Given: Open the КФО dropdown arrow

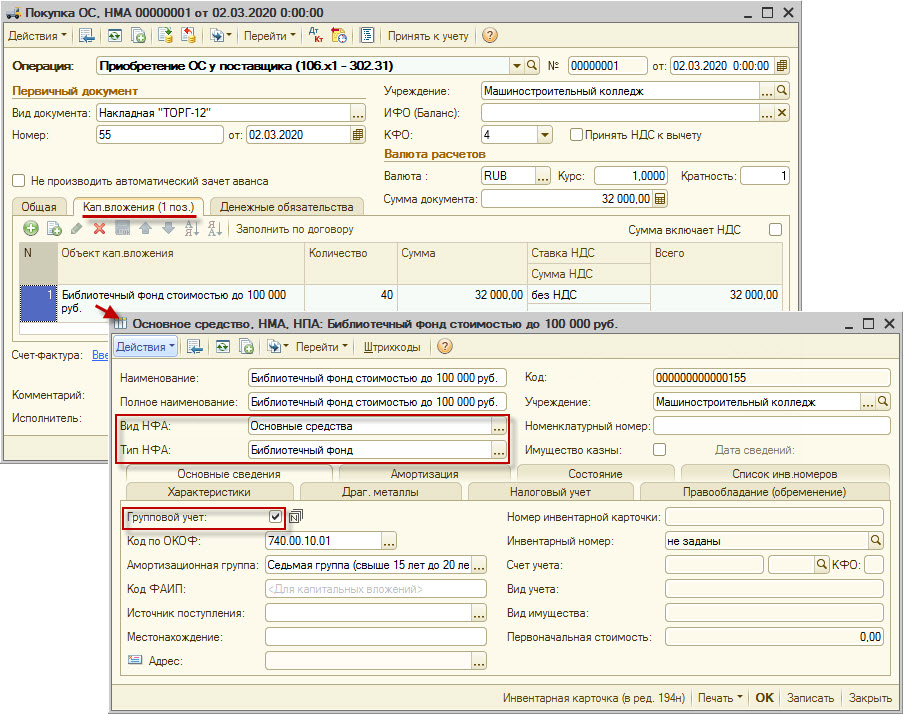Looking at the screenshot, I should (545, 135).
